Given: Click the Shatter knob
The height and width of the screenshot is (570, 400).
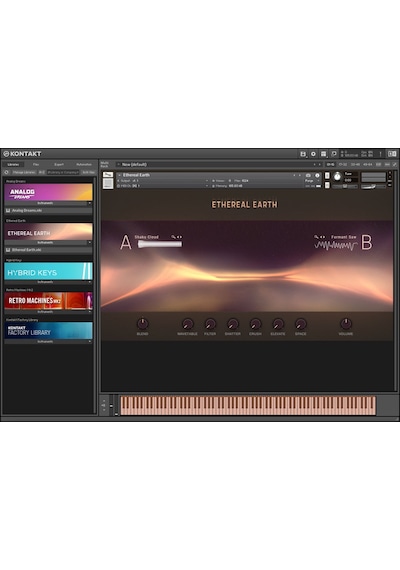Looking at the screenshot, I should (x=233, y=323).
